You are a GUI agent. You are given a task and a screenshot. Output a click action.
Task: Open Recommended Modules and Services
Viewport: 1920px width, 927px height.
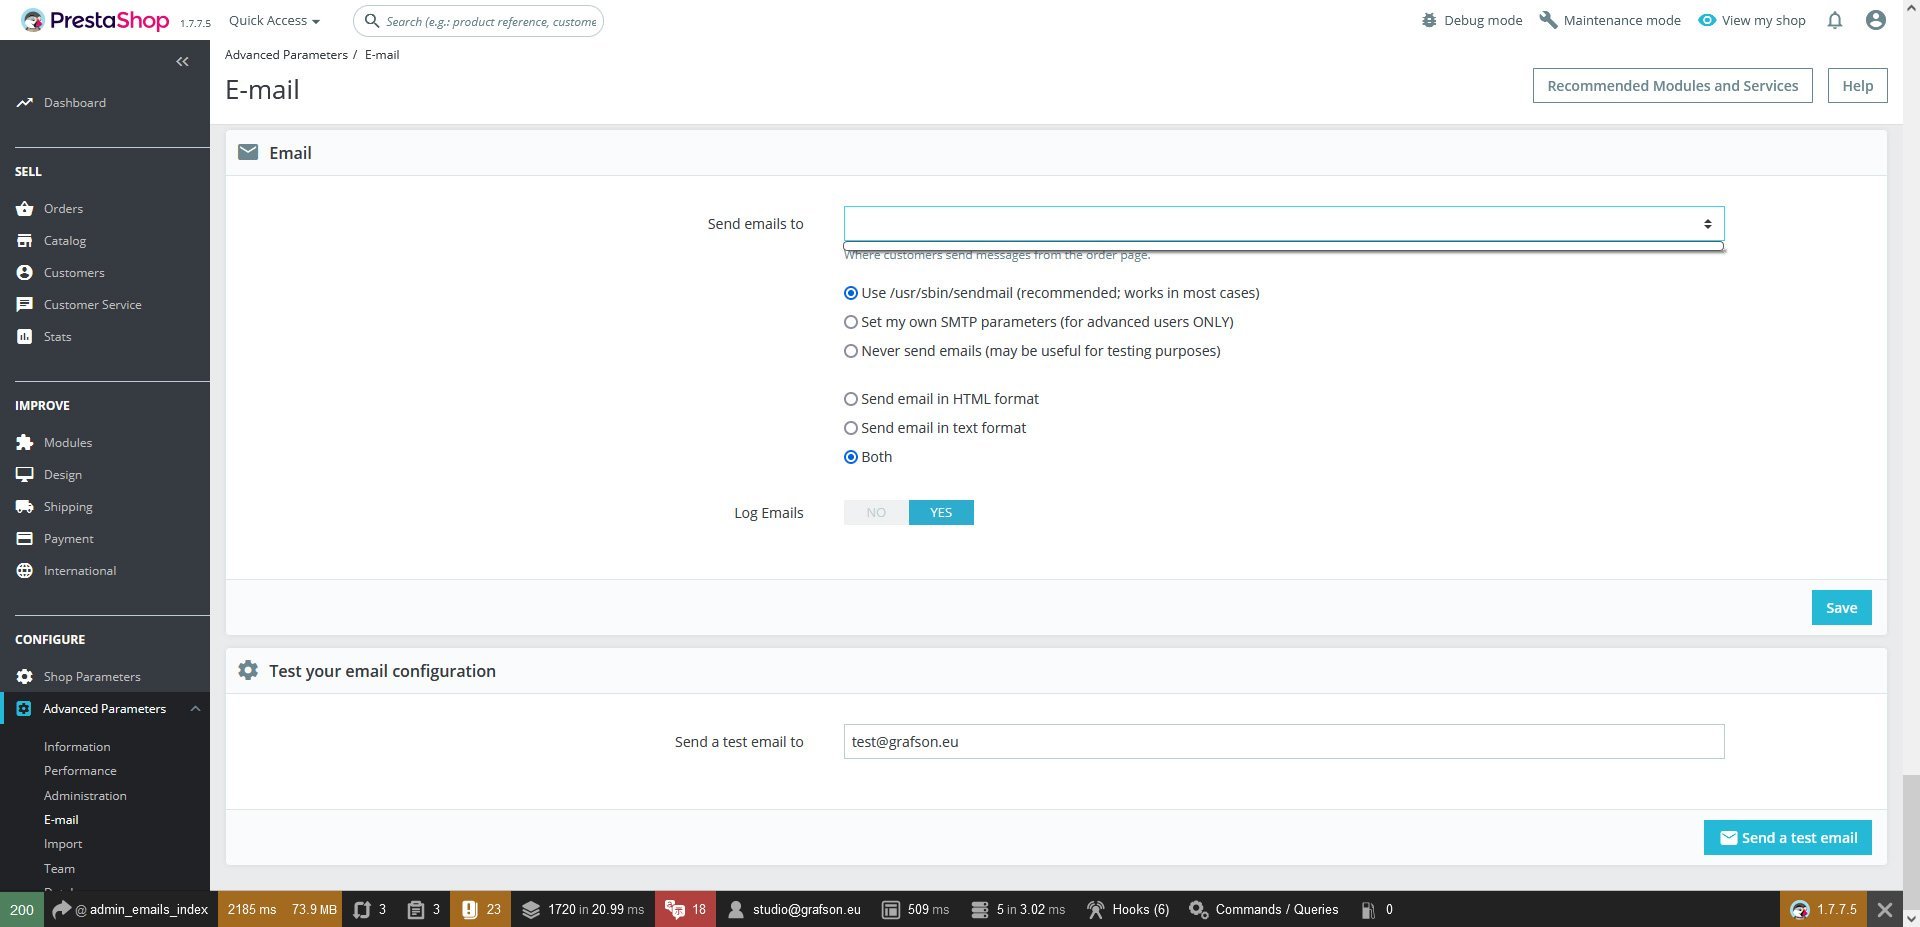[x=1672, y=86]
